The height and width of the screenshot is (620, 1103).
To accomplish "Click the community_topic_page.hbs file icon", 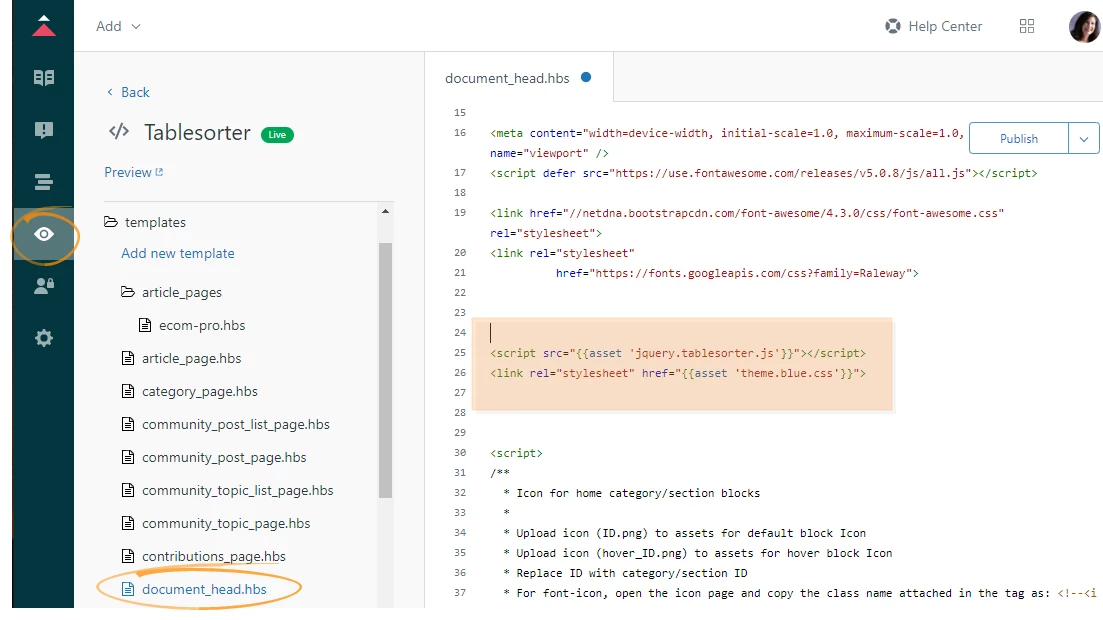I will click(128, 523).
